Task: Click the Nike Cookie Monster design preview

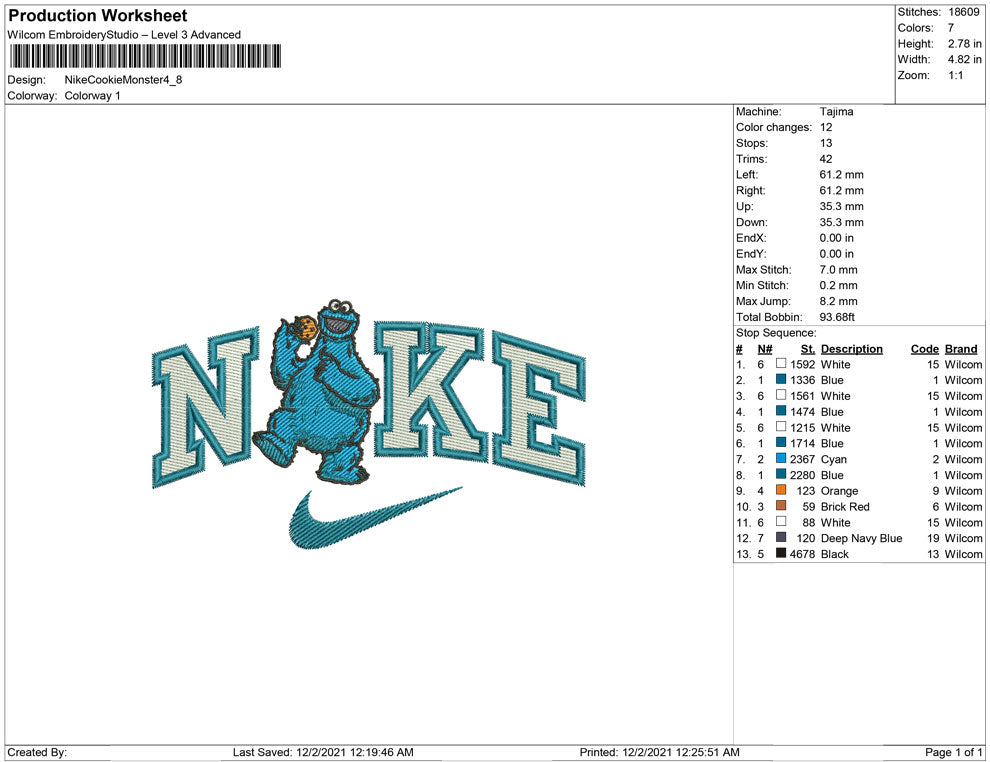Action: (369, 423)
